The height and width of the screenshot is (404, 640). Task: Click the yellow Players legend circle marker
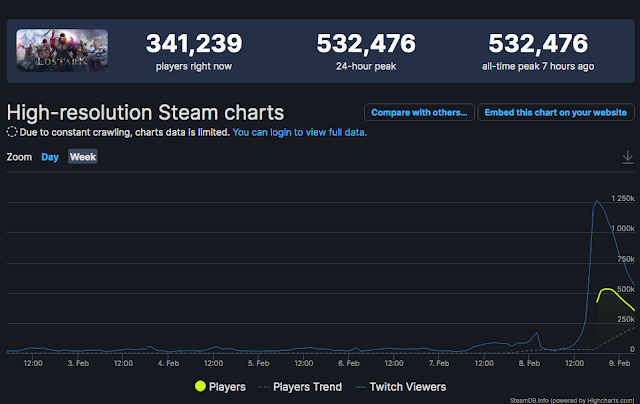201,386
